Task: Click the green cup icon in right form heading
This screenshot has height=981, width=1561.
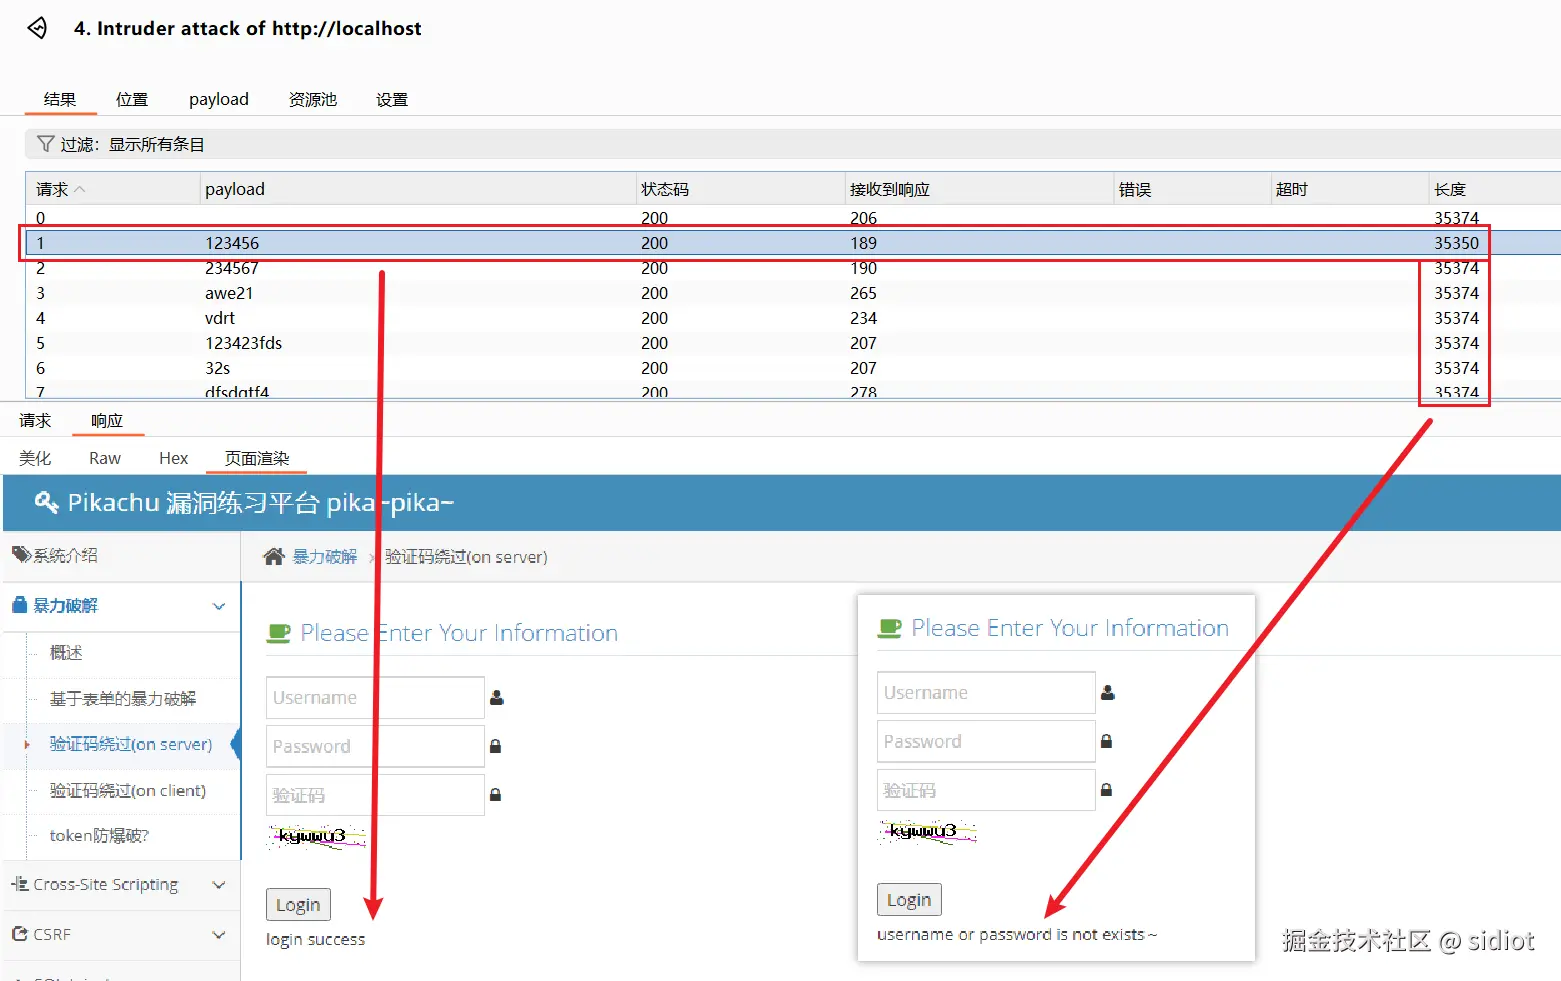Action: pos(889,628)
